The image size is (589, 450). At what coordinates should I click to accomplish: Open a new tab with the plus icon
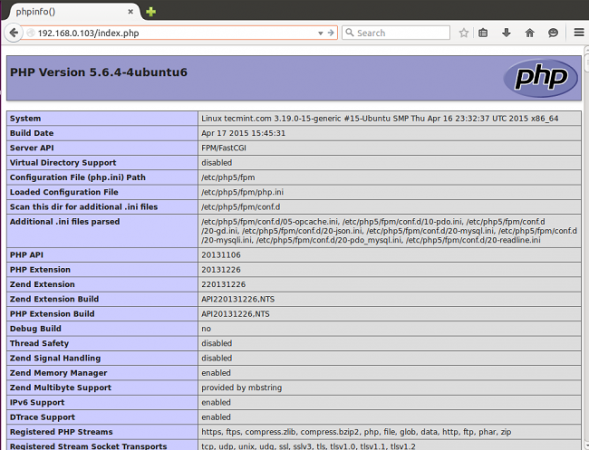point(151,12)
